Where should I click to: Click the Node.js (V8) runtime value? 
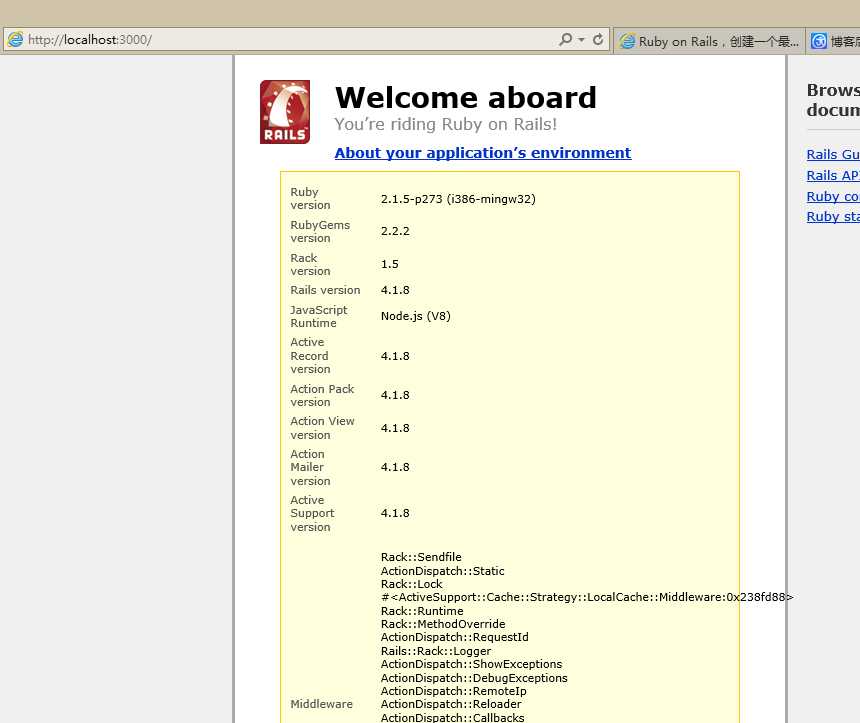pyautogui.click(x=416, y=316)
